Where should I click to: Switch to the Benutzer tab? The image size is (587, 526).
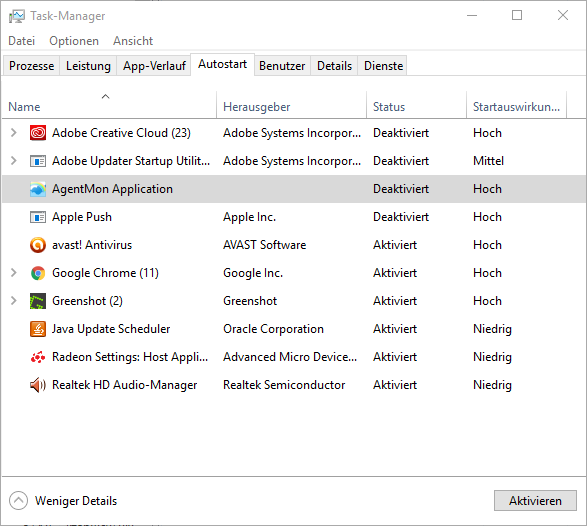(x=282, y=66)
